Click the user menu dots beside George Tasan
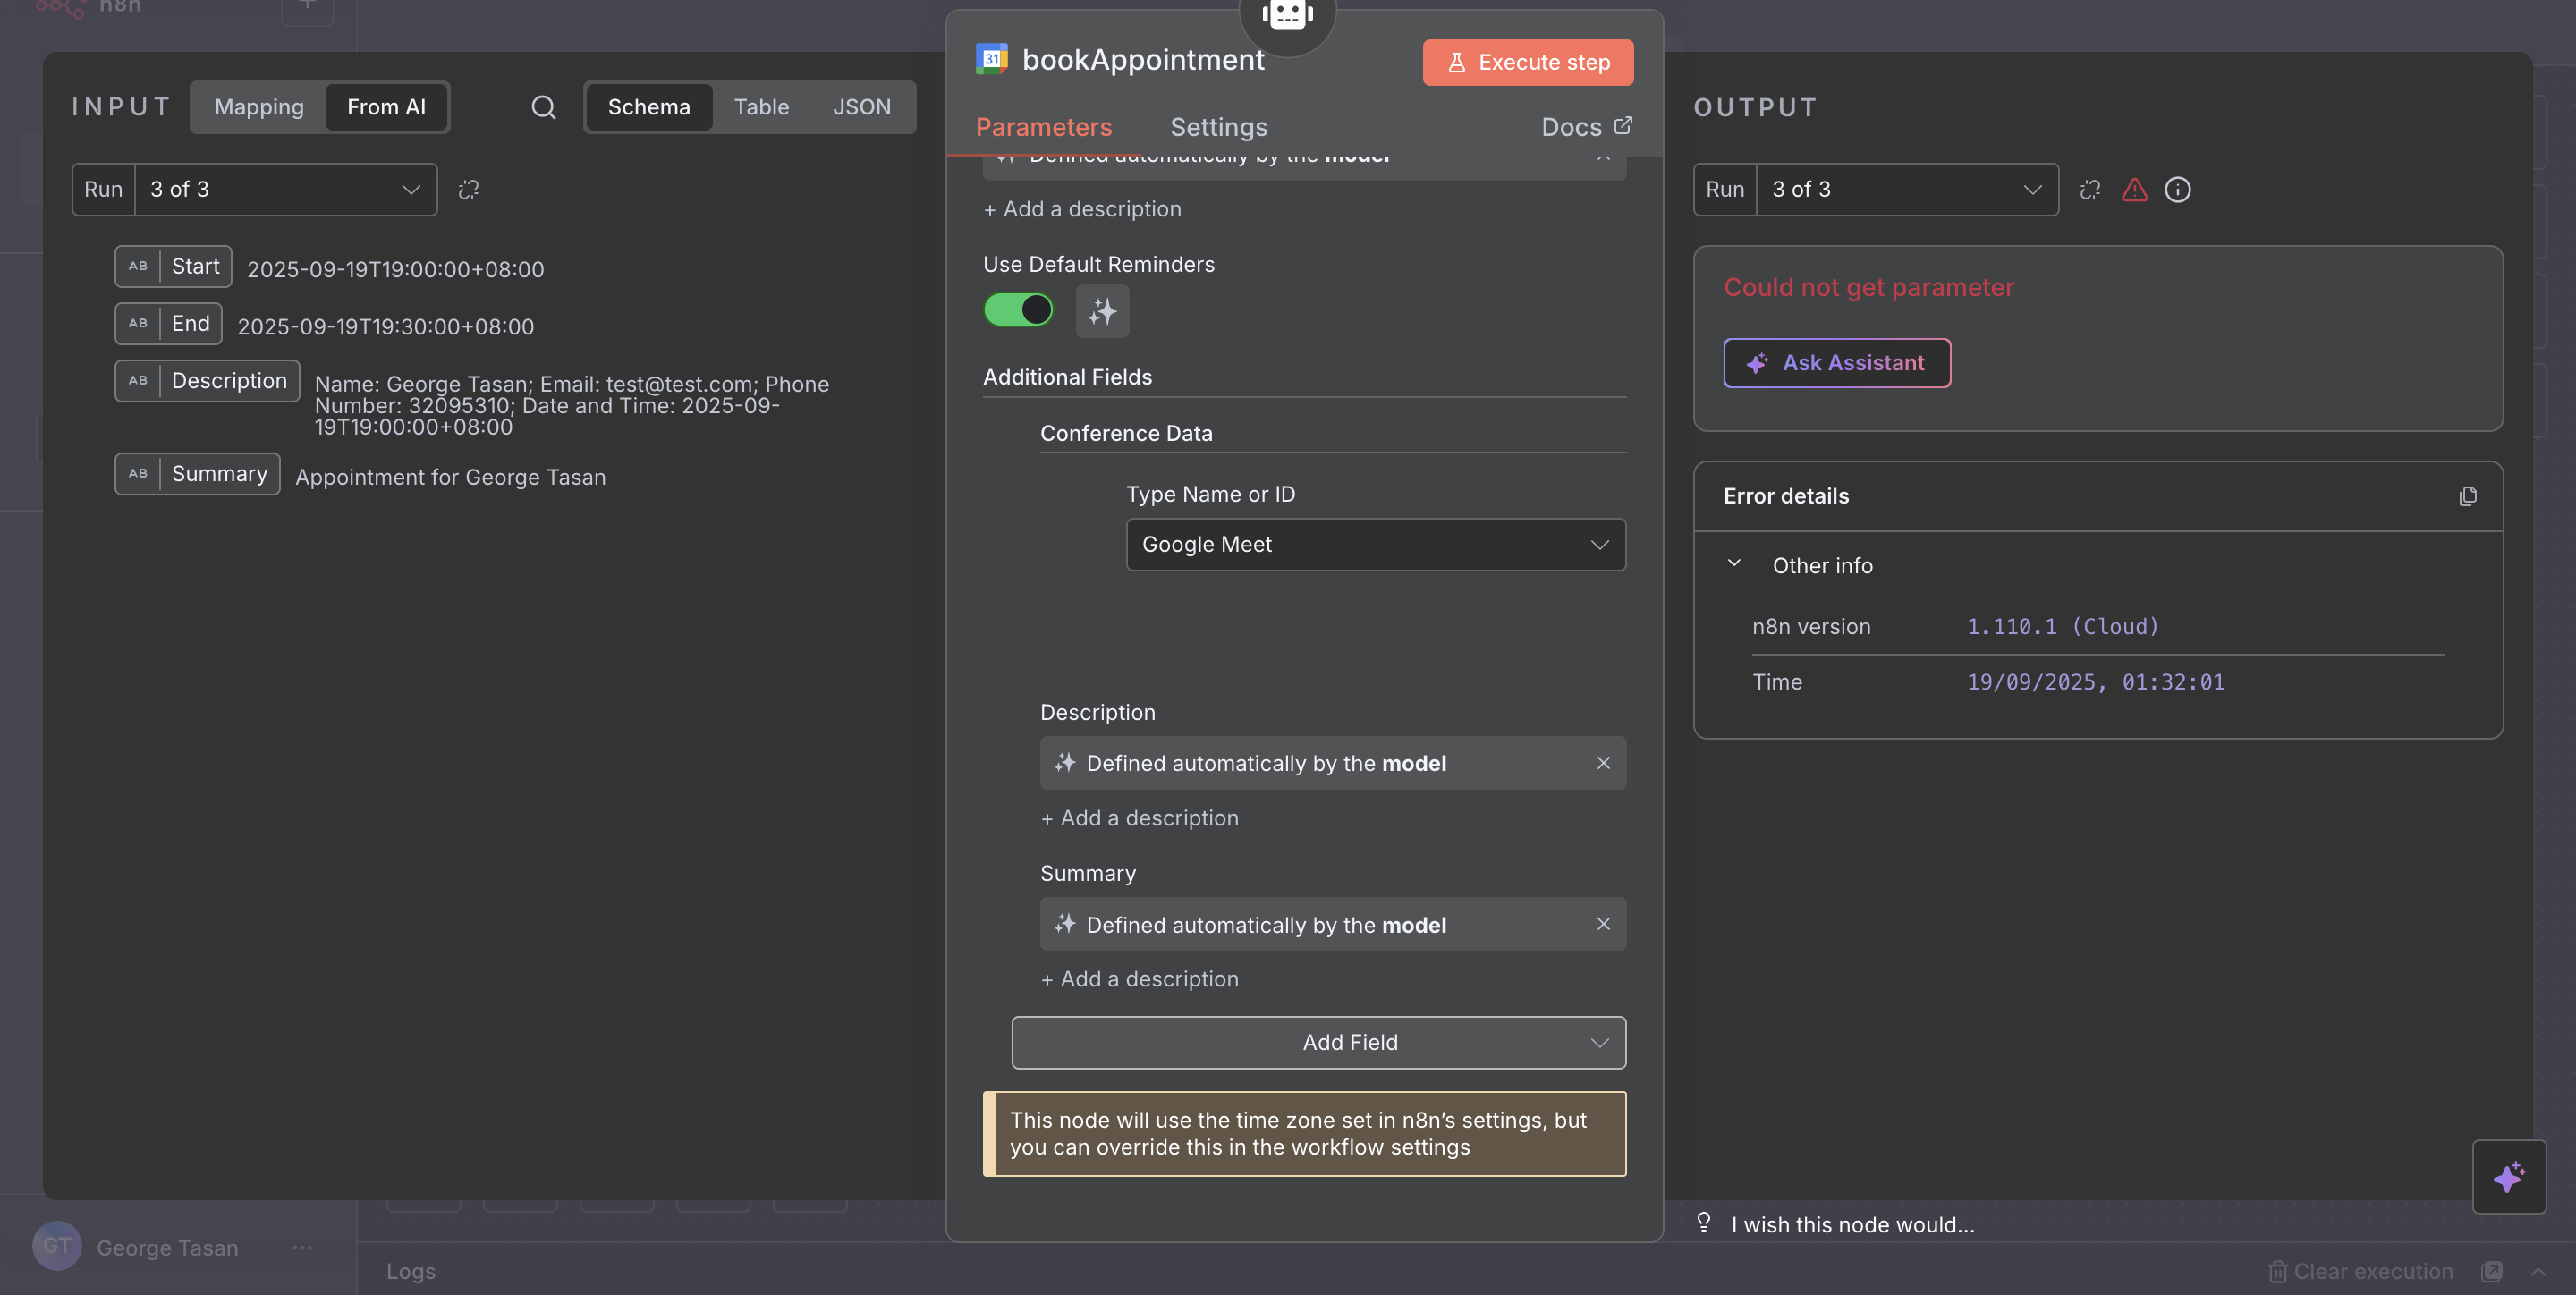2576x1295 pixels. coord(302,1247)
